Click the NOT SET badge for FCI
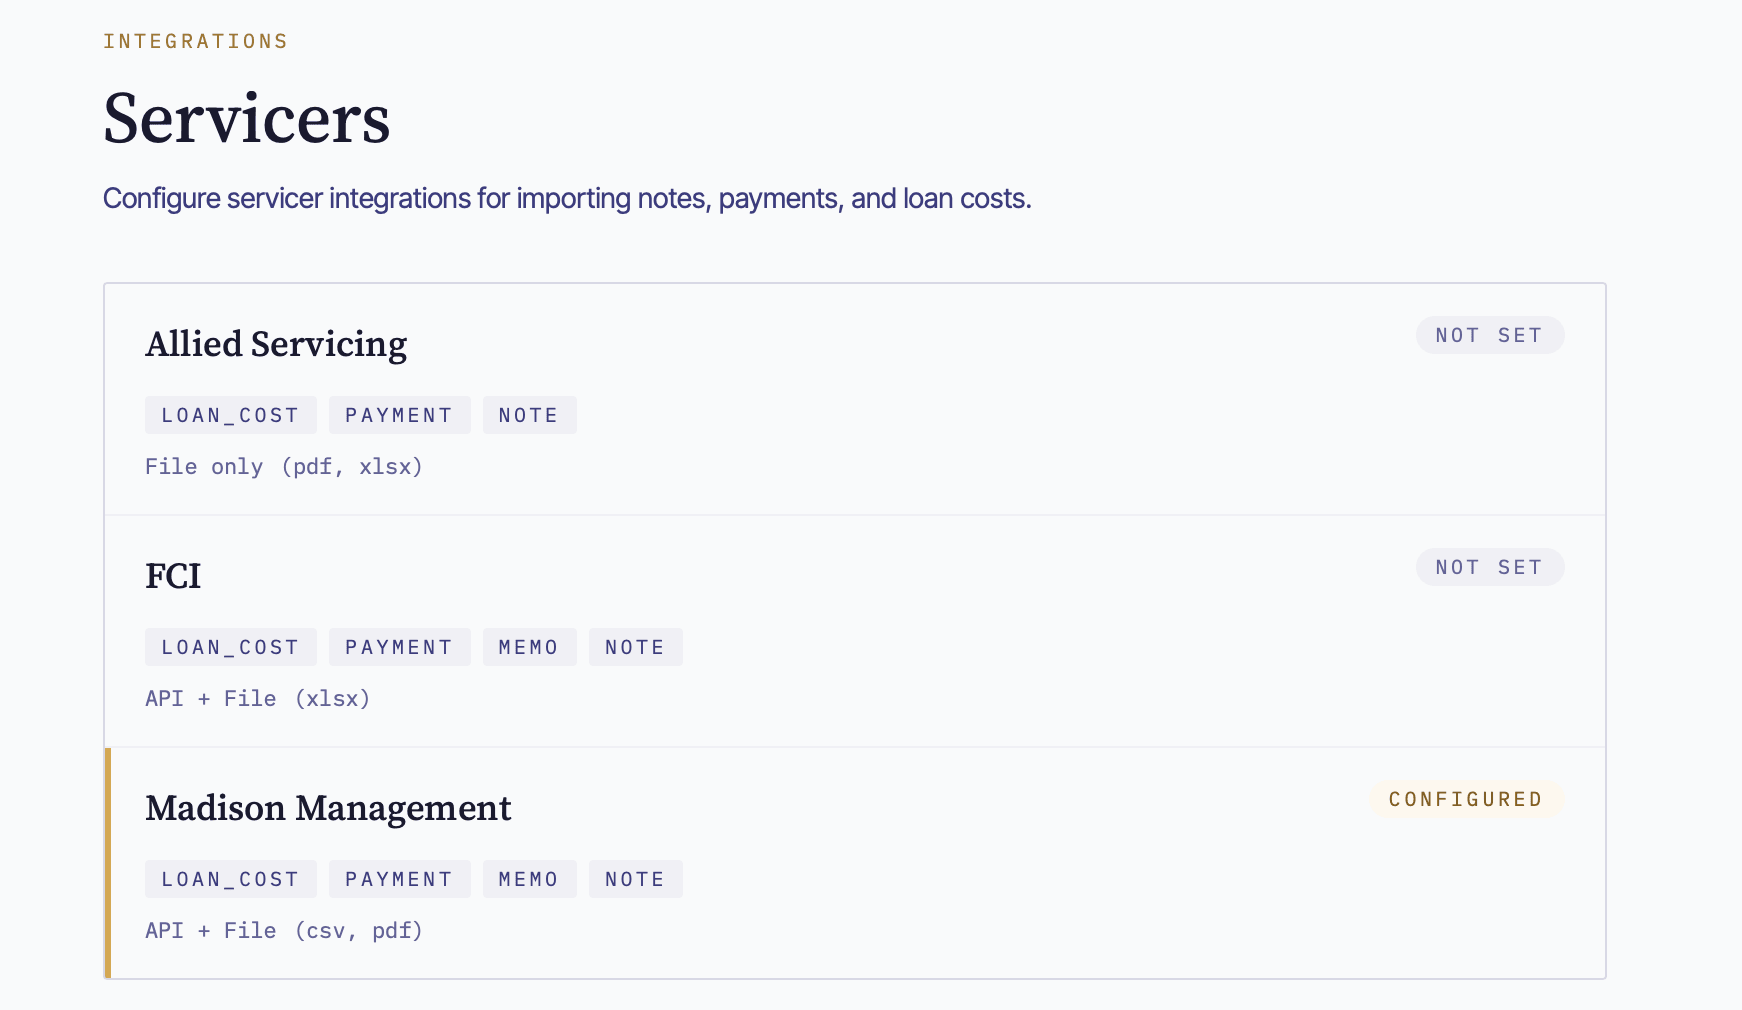This screenshot has width=1742, height=1010. 1490,567
